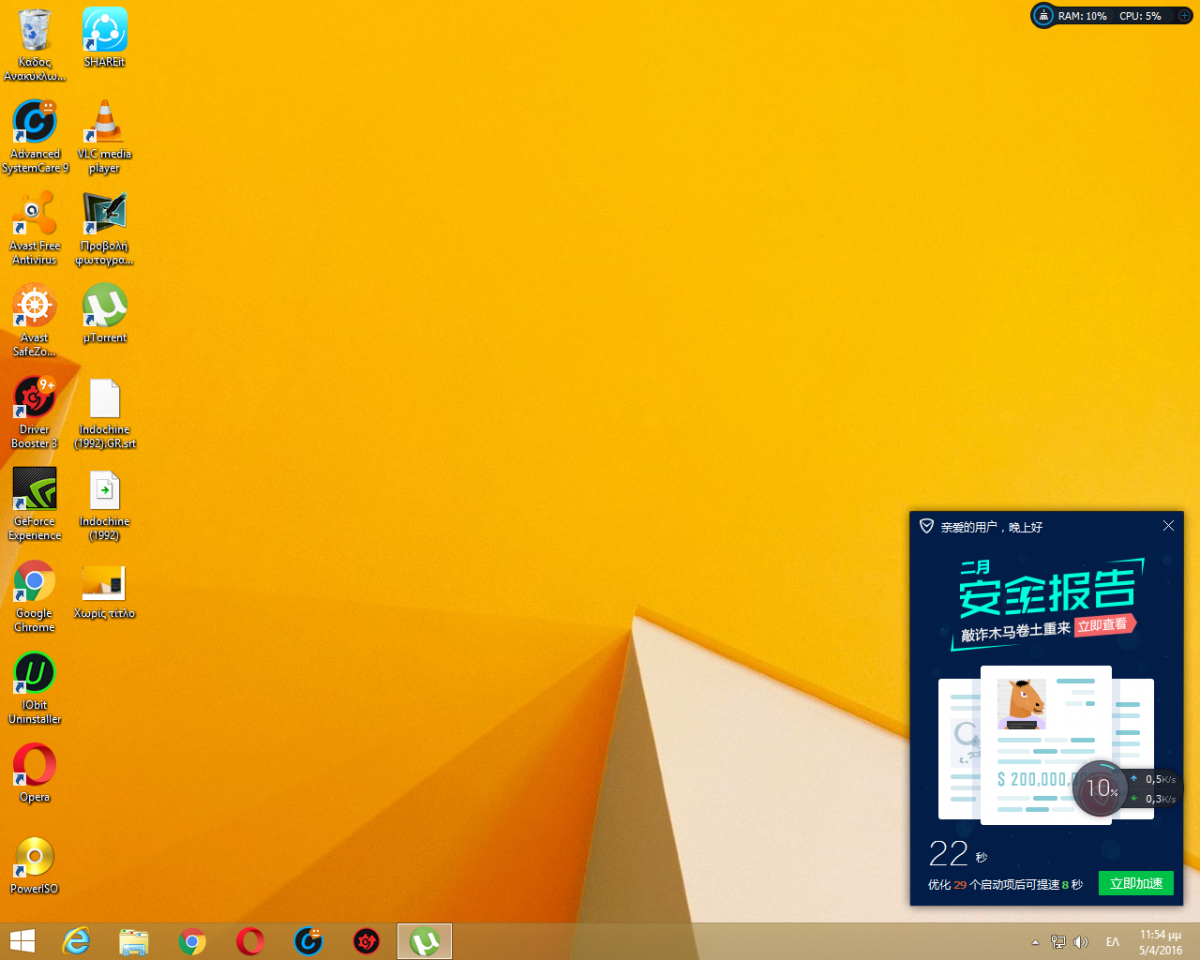Close the Chinese security report popup
Viewport: 1200px width, 960px height.
point(1168,526)
